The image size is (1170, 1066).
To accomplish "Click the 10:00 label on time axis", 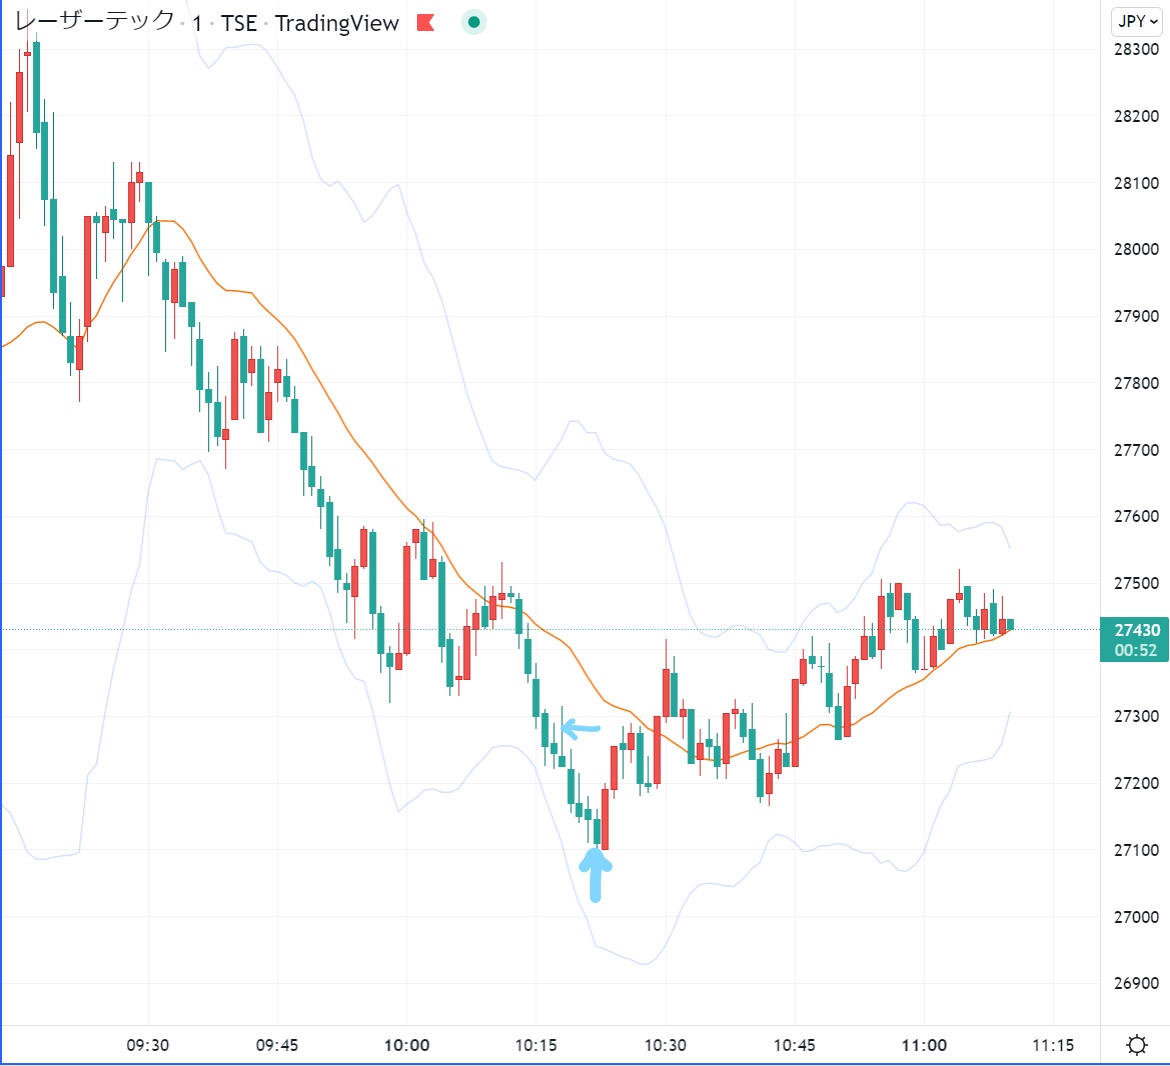I will 406,1045.
